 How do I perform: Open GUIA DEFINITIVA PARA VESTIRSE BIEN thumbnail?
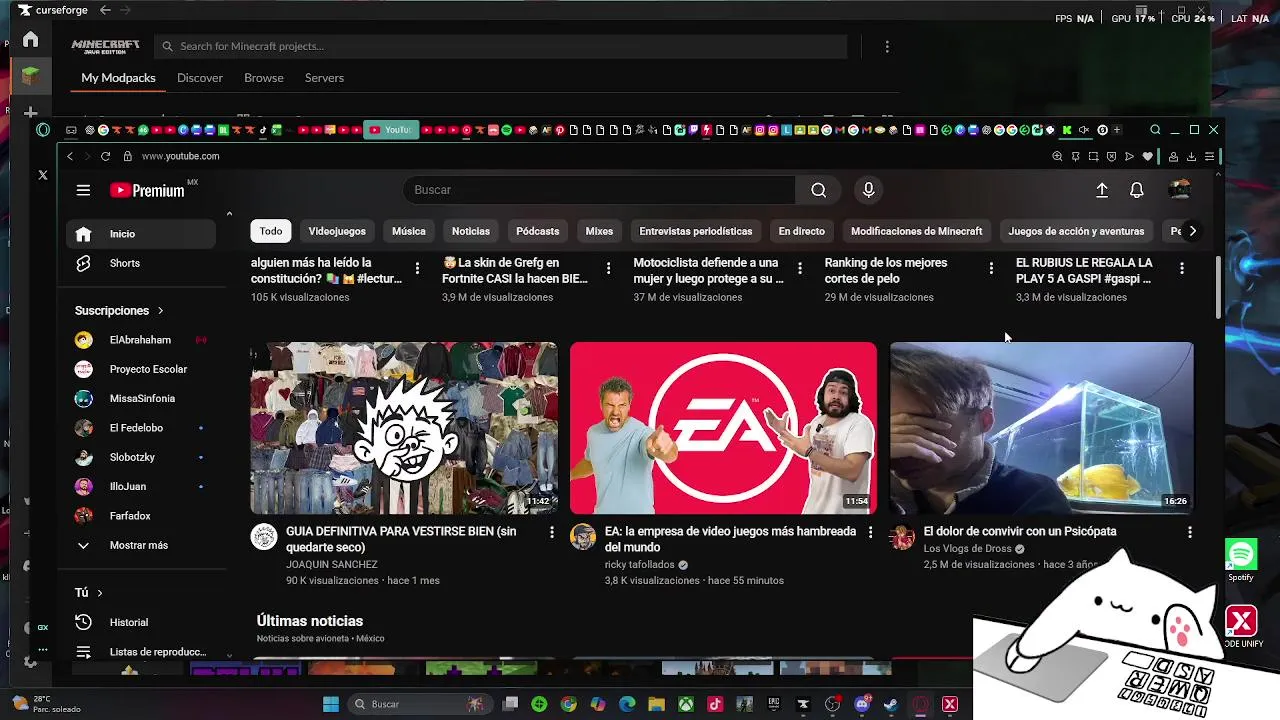click(x=404, y=428)
